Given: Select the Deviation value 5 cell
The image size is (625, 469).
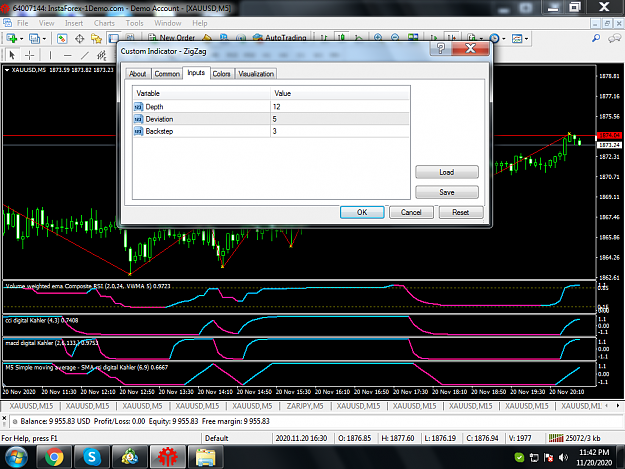Looking at the screenshot, I should [340, 119].
